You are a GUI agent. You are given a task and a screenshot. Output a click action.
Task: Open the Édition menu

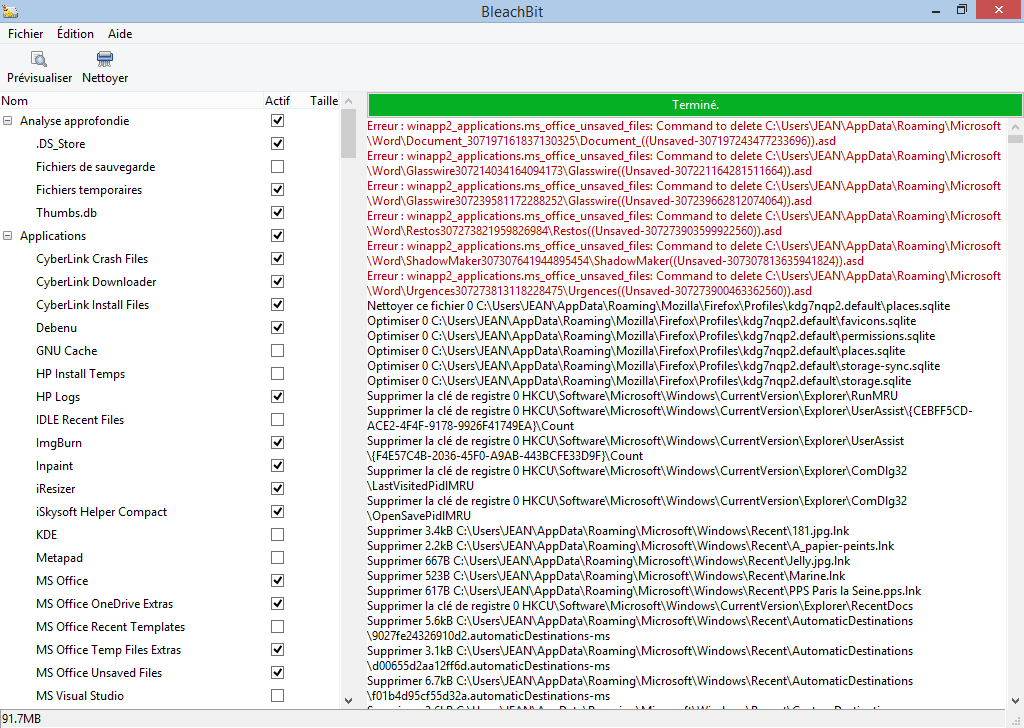click(75, 33)
